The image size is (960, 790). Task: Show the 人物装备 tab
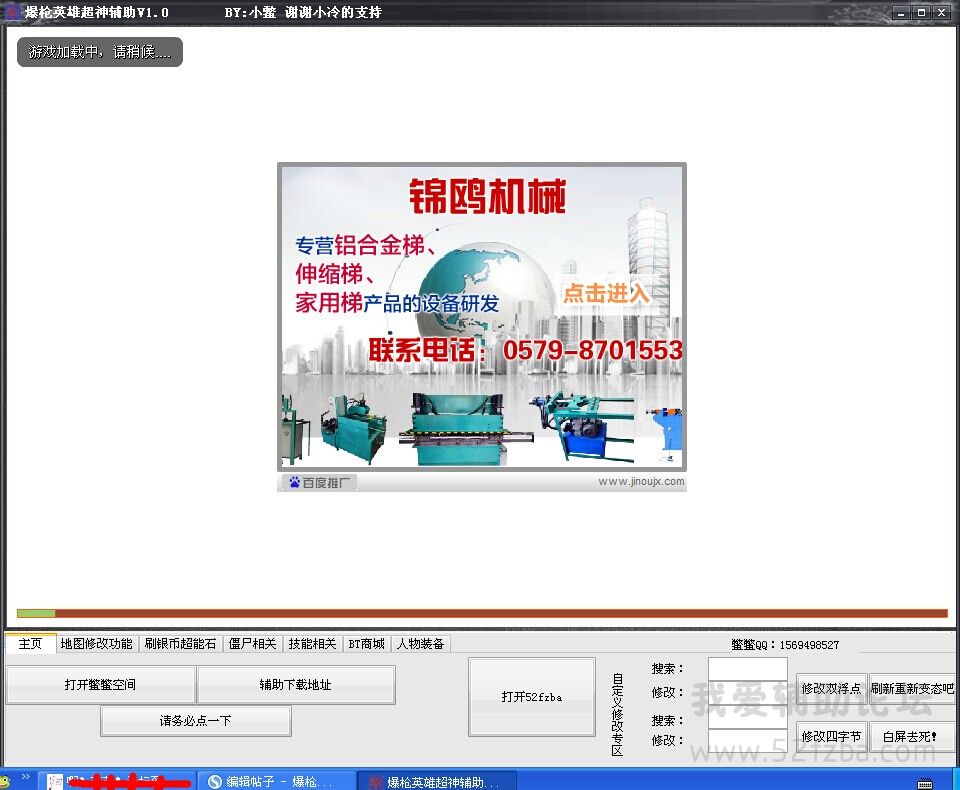420,644
